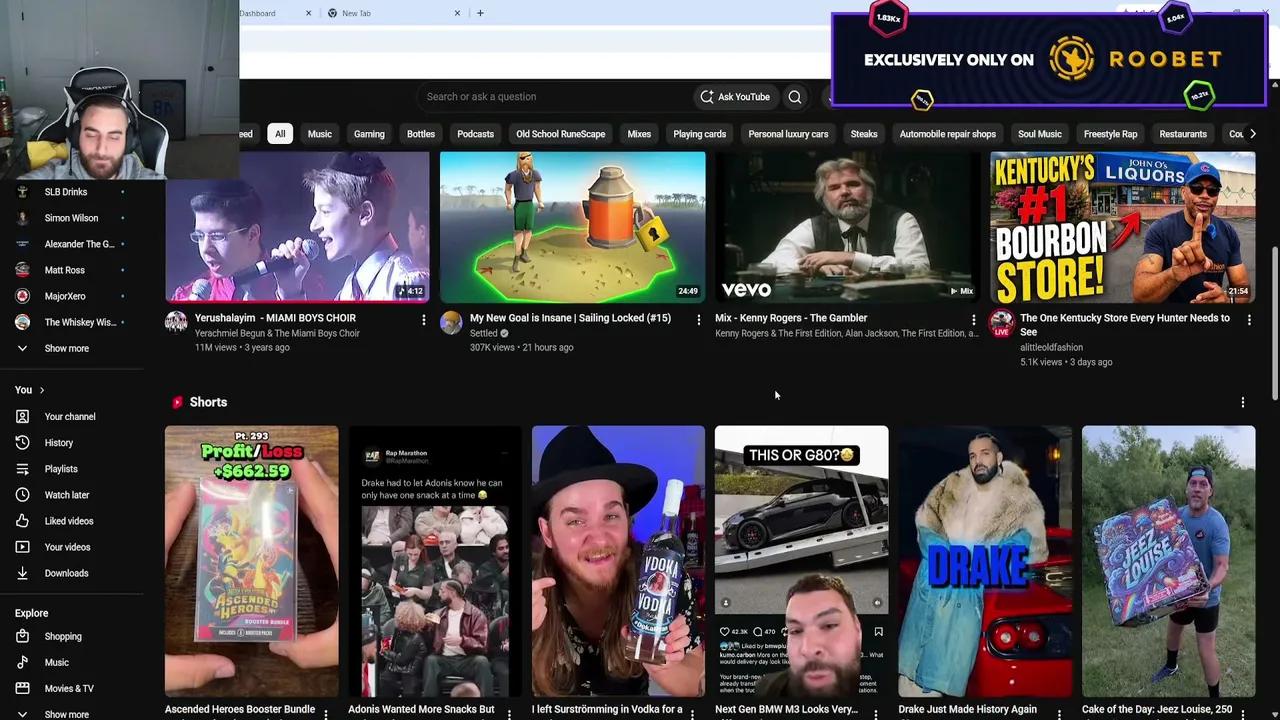Open Yerachmiel Begun channel avatar

(176, 322)
